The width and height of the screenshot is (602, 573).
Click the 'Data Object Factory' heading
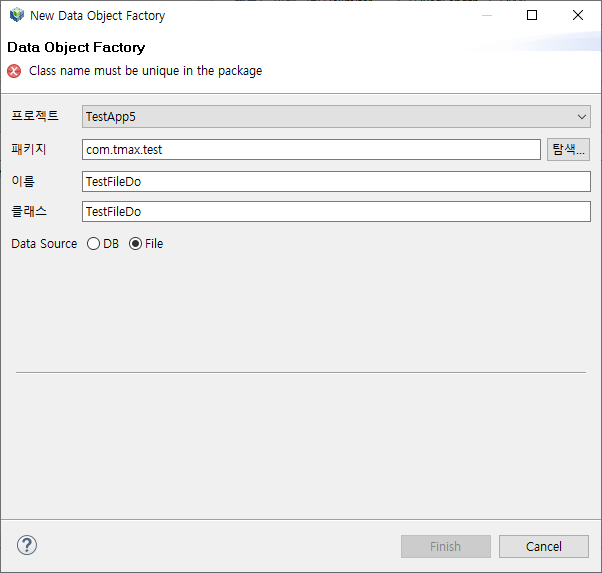point(76,47)
